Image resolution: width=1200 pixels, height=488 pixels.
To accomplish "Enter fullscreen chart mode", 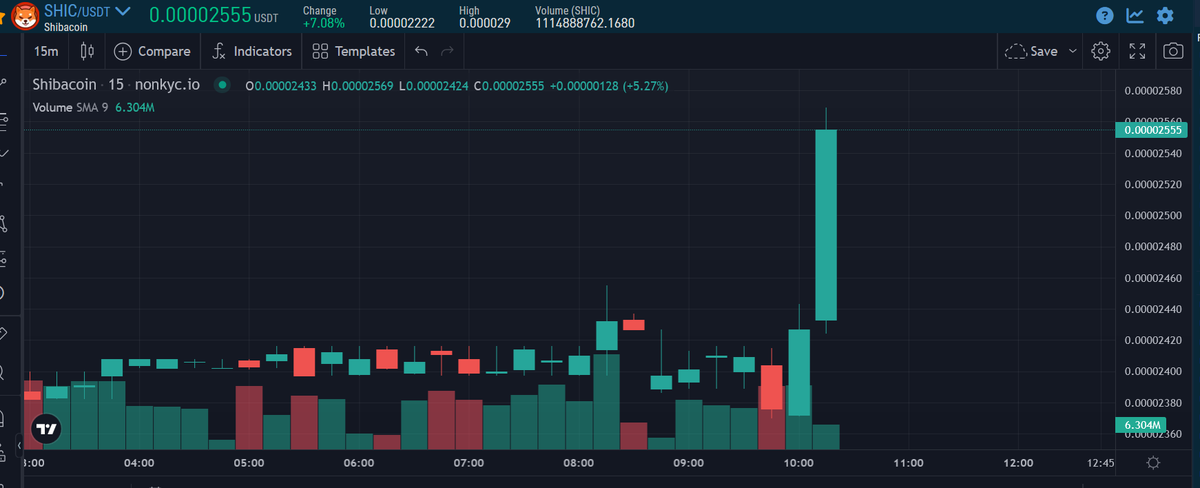I will click(x=1137, y=51).
